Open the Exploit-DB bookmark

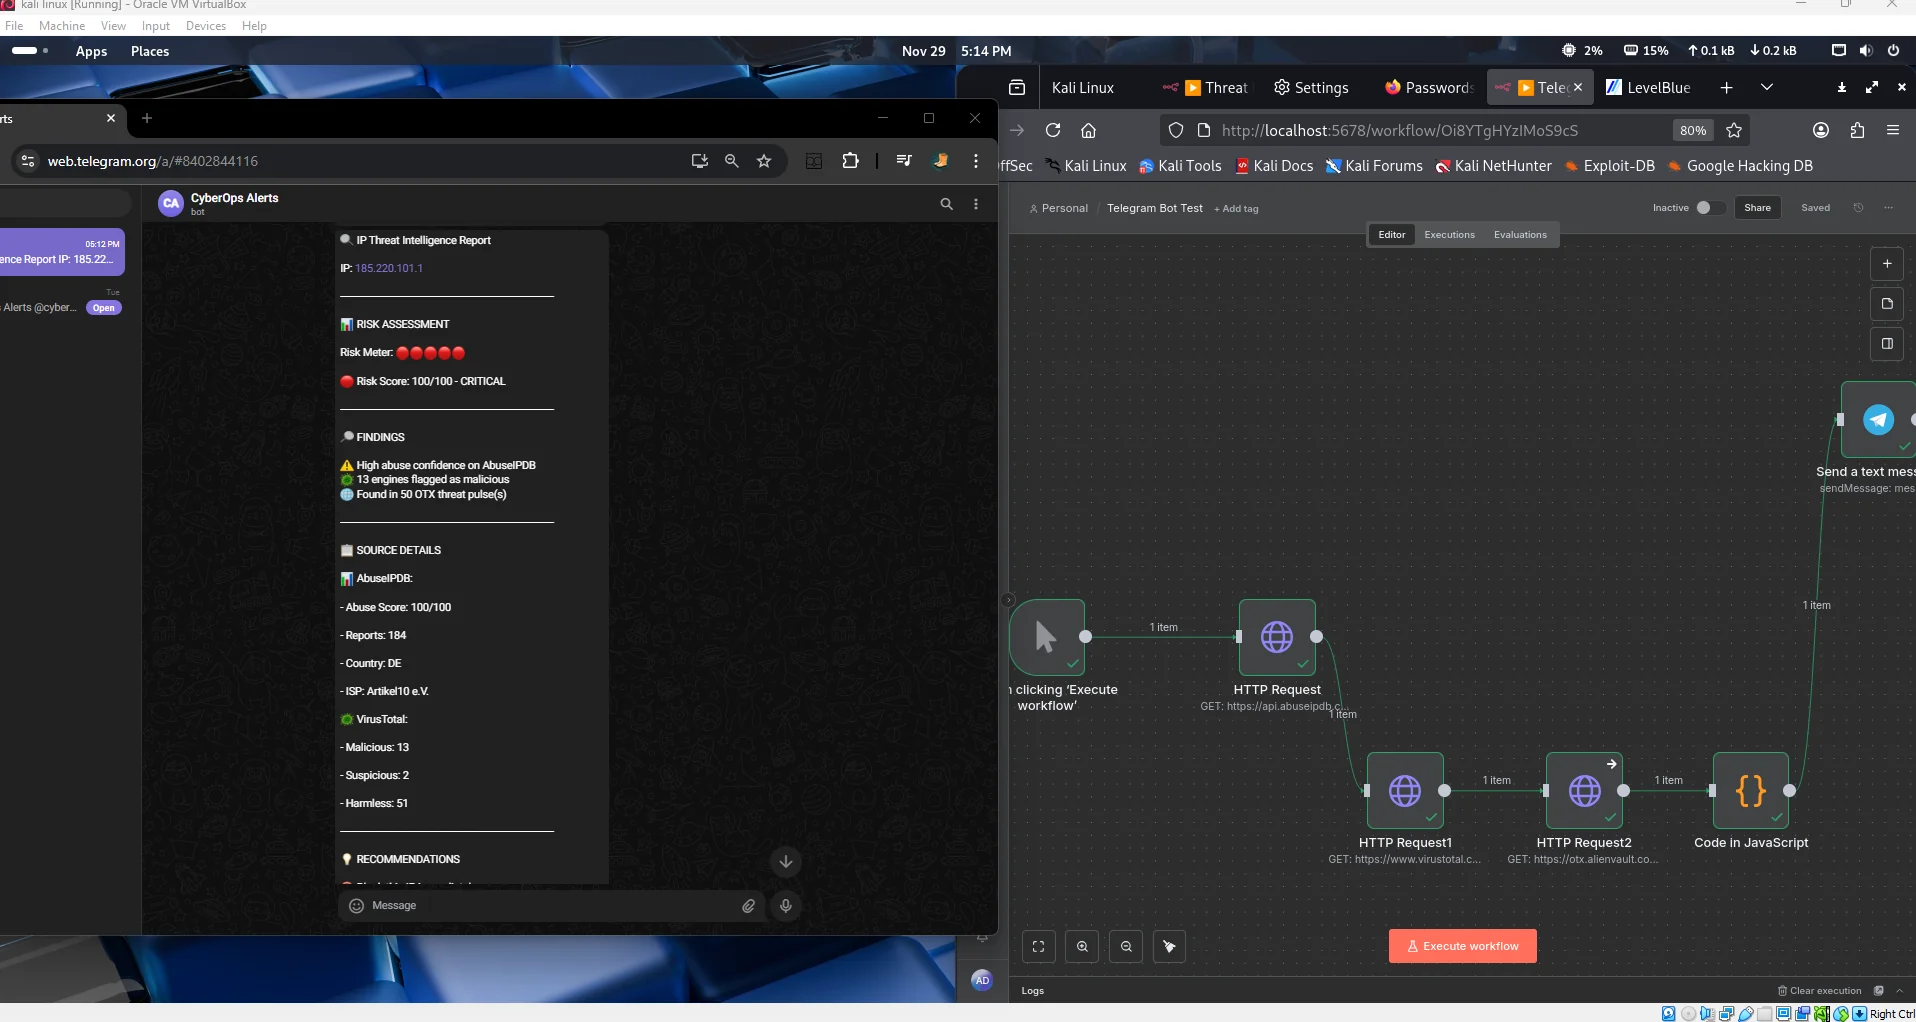(1609, 166)
